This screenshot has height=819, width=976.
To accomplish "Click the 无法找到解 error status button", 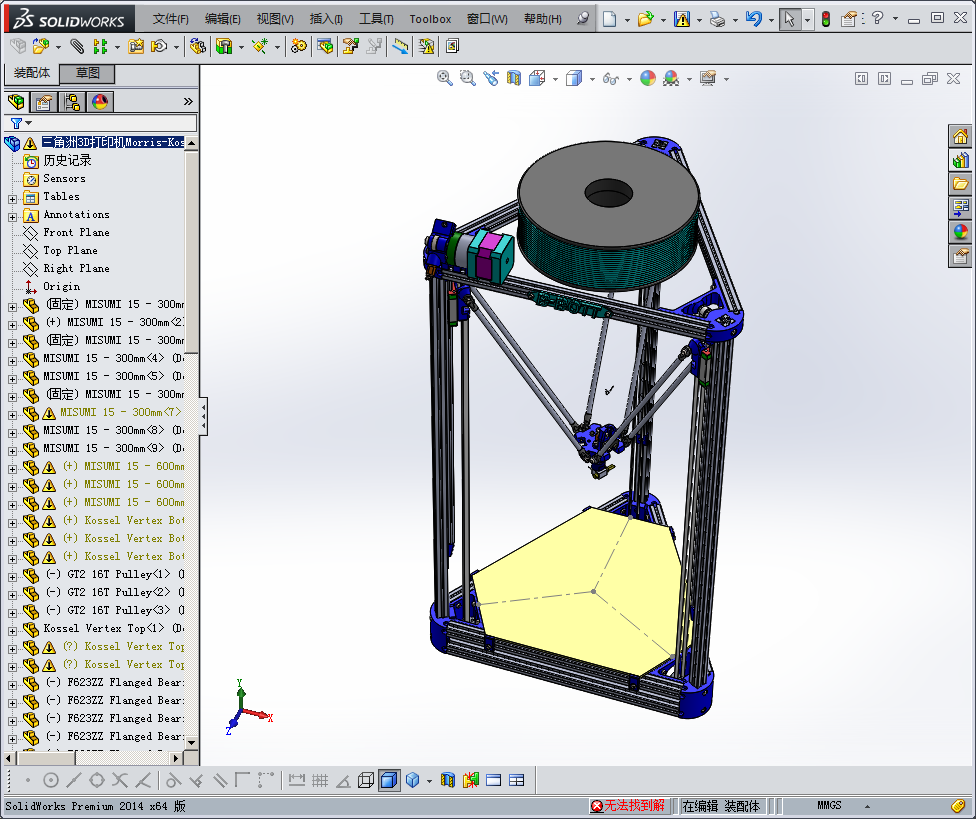I will 628,805.
